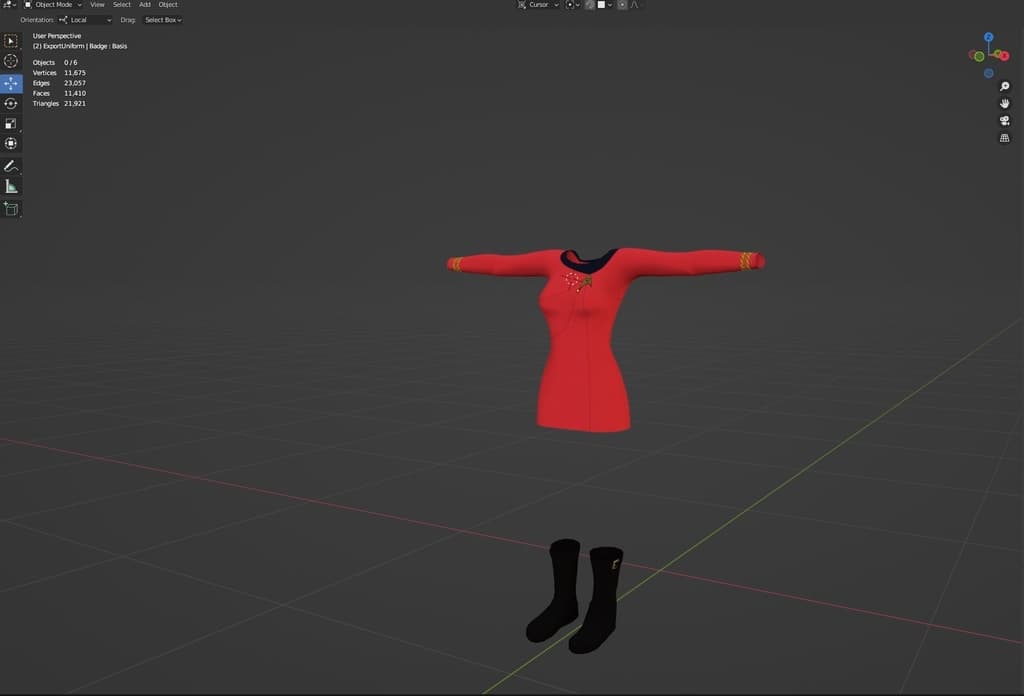Open the View menu
The width and height of the screenshot is (1024, 696).
pyautogui.click(x=97, y=5)
